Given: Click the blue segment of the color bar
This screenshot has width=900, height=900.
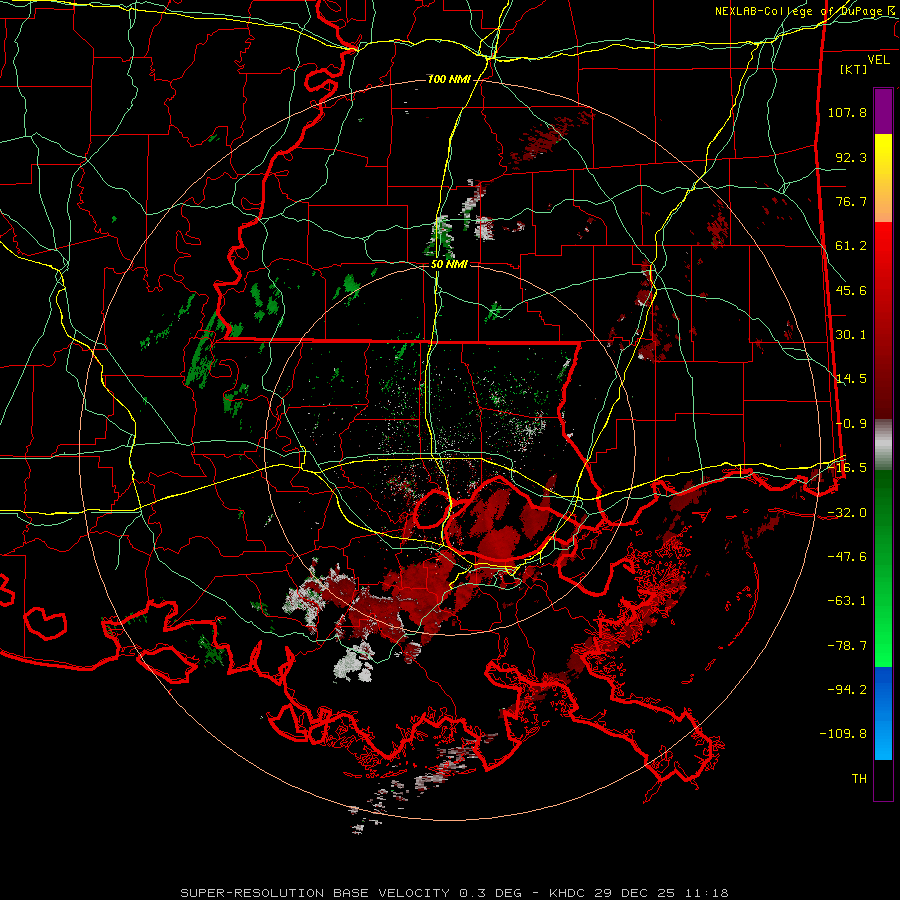Looking at the screenshot, I should (x=883, y=713).
